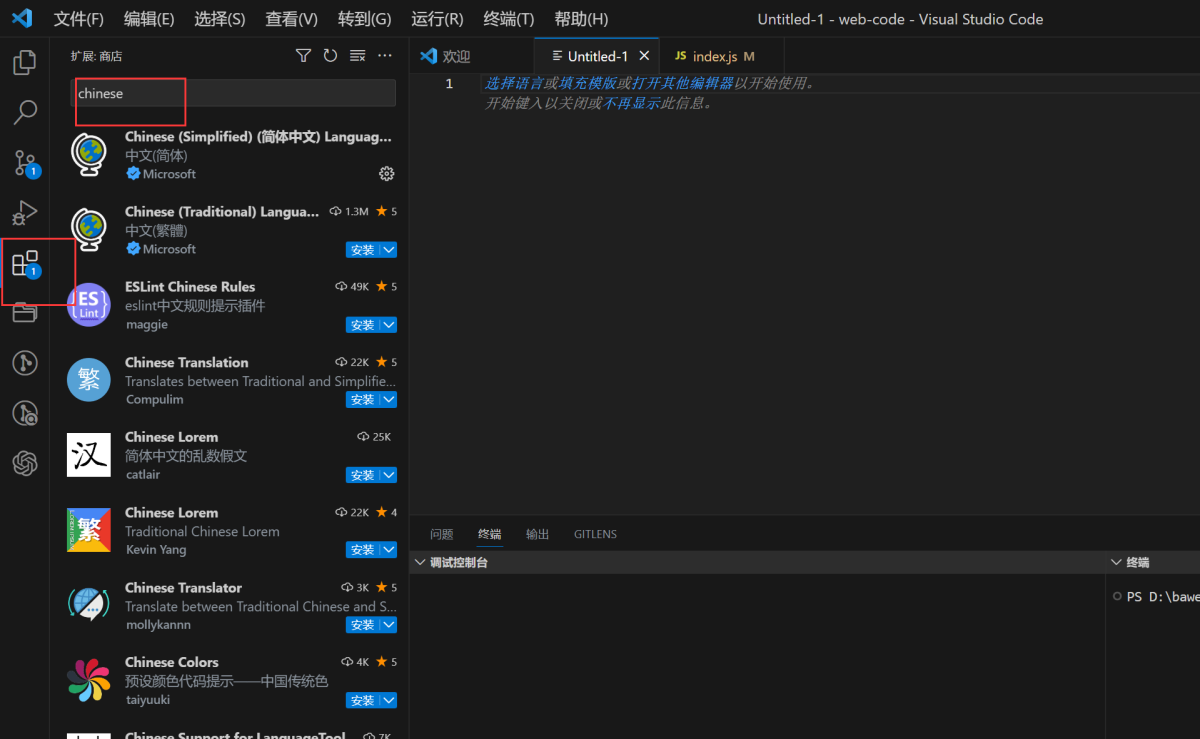Focus the extension search box containing chinese
1200x739 pixels.
click(233, 93)
